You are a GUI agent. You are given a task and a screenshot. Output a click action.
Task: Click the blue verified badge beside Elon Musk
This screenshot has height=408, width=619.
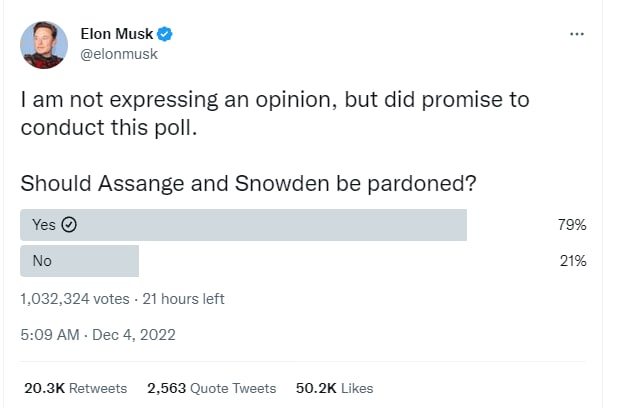(x=165, y=34)
